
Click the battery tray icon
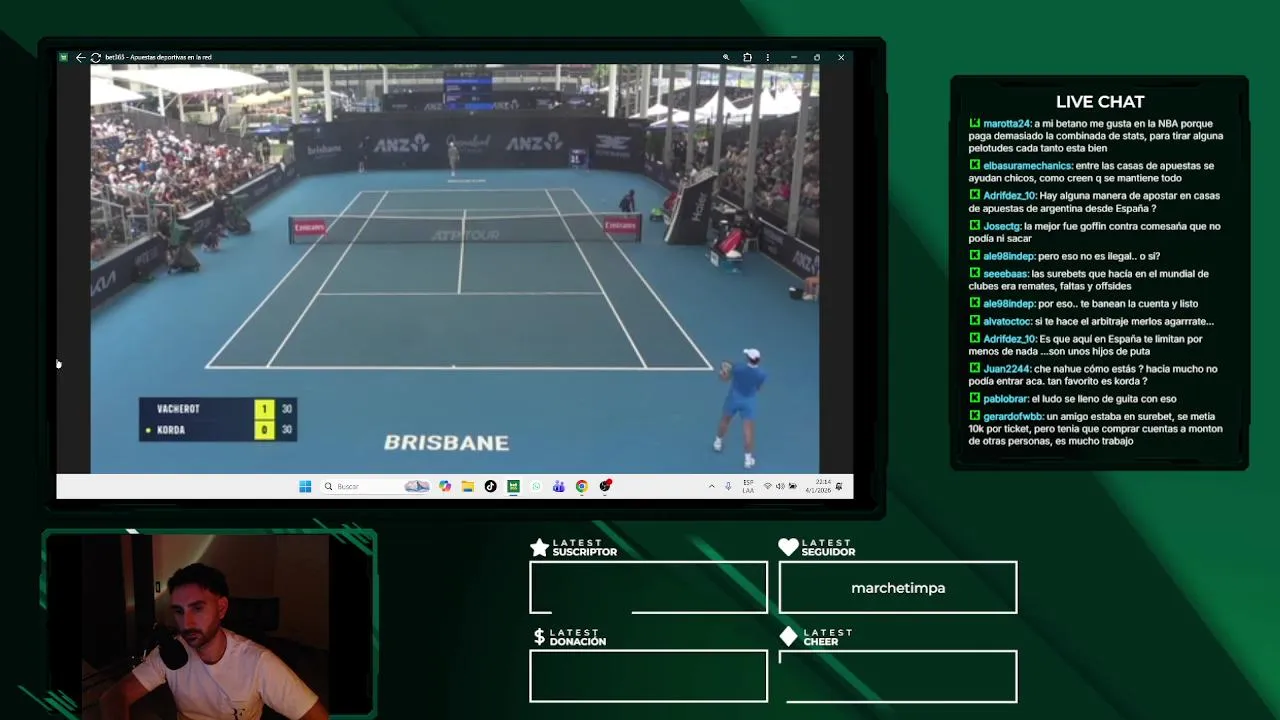(793, 486)
